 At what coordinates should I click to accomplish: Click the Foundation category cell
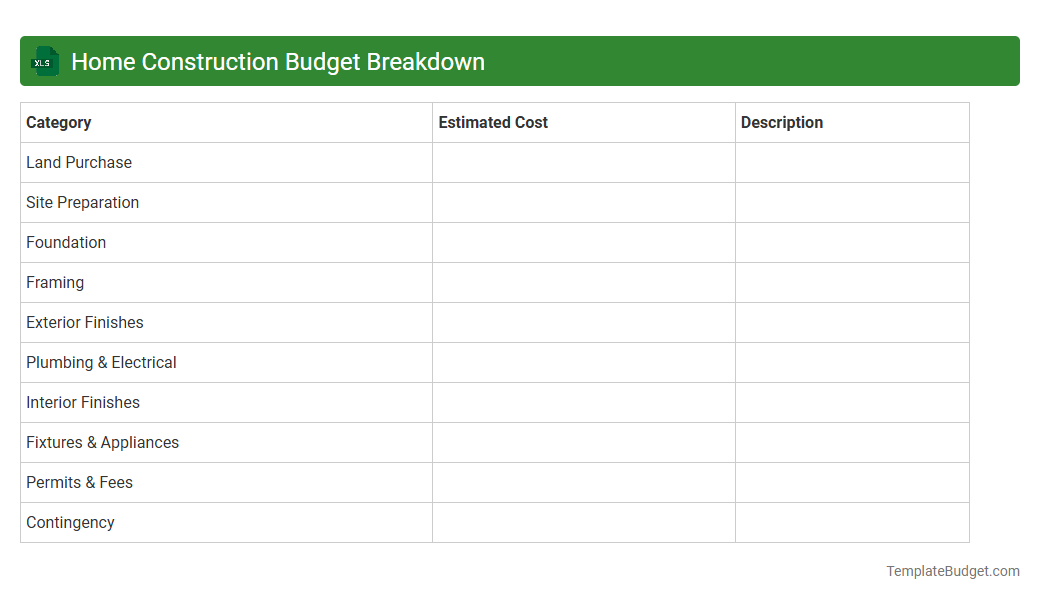[66, 242]
